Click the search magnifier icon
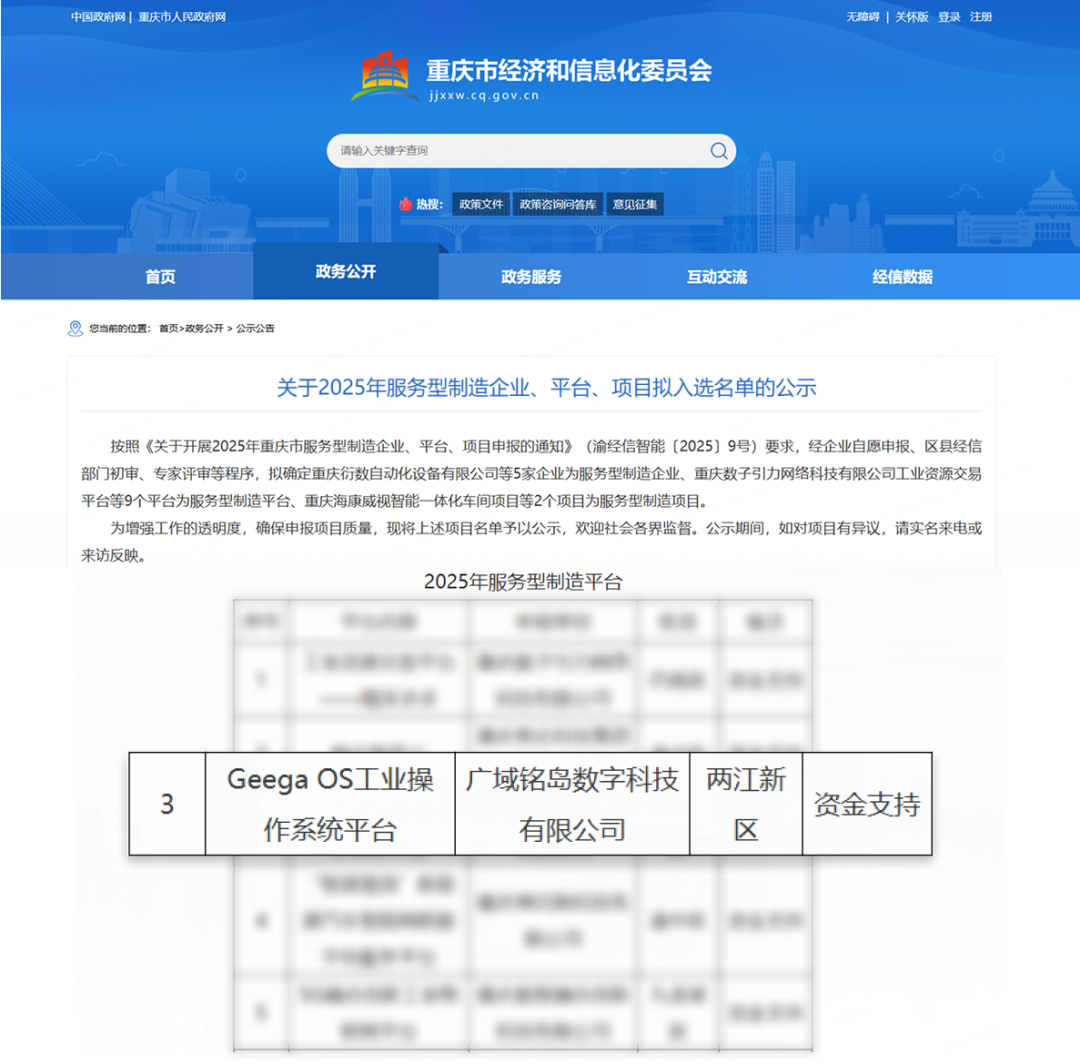The width and height of the screenshot is (1080, 1064). [718, 151]
